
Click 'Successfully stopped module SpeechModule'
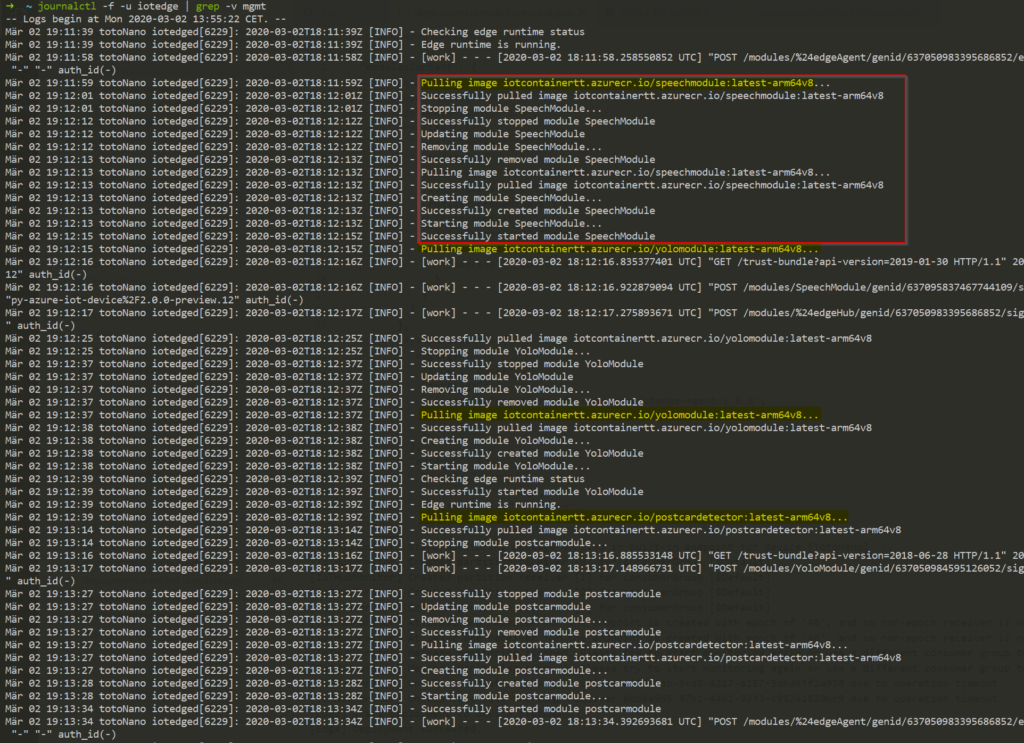pos(537,121)
